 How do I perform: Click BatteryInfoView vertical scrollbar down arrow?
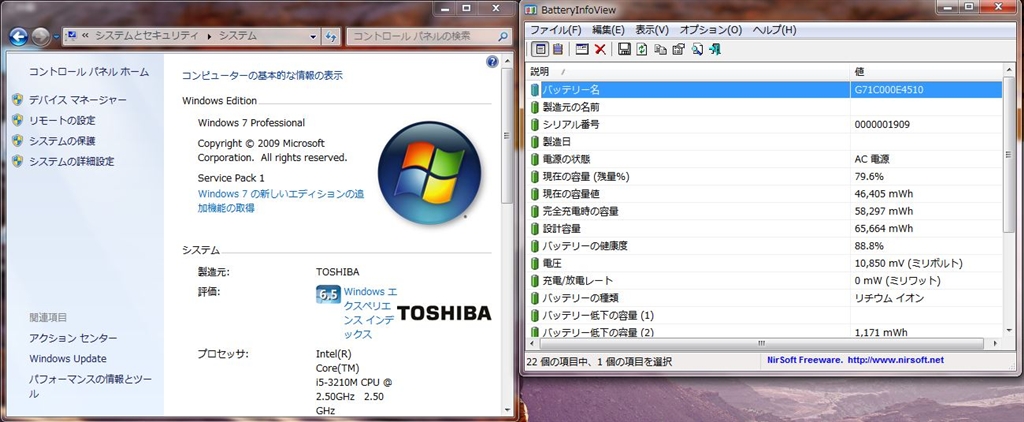click(x=1009, y=332)
